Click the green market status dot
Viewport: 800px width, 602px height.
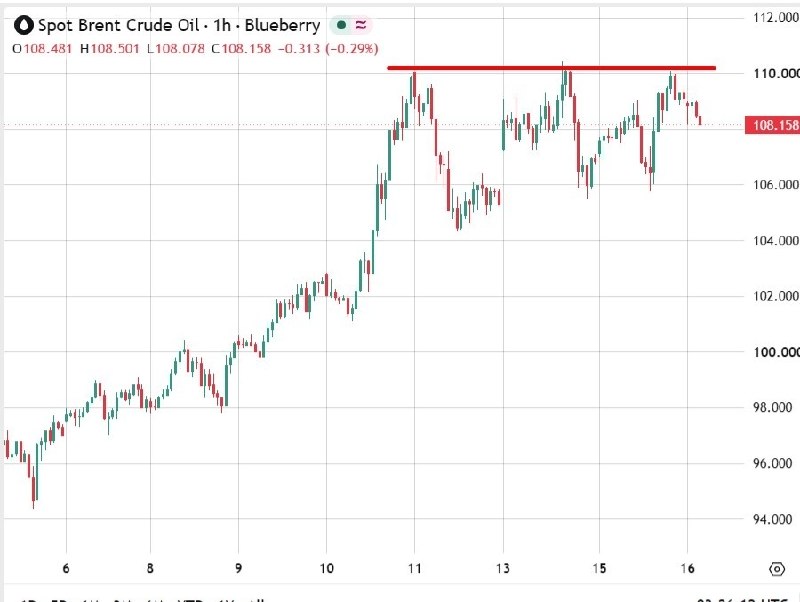click(x=341, y=24)
